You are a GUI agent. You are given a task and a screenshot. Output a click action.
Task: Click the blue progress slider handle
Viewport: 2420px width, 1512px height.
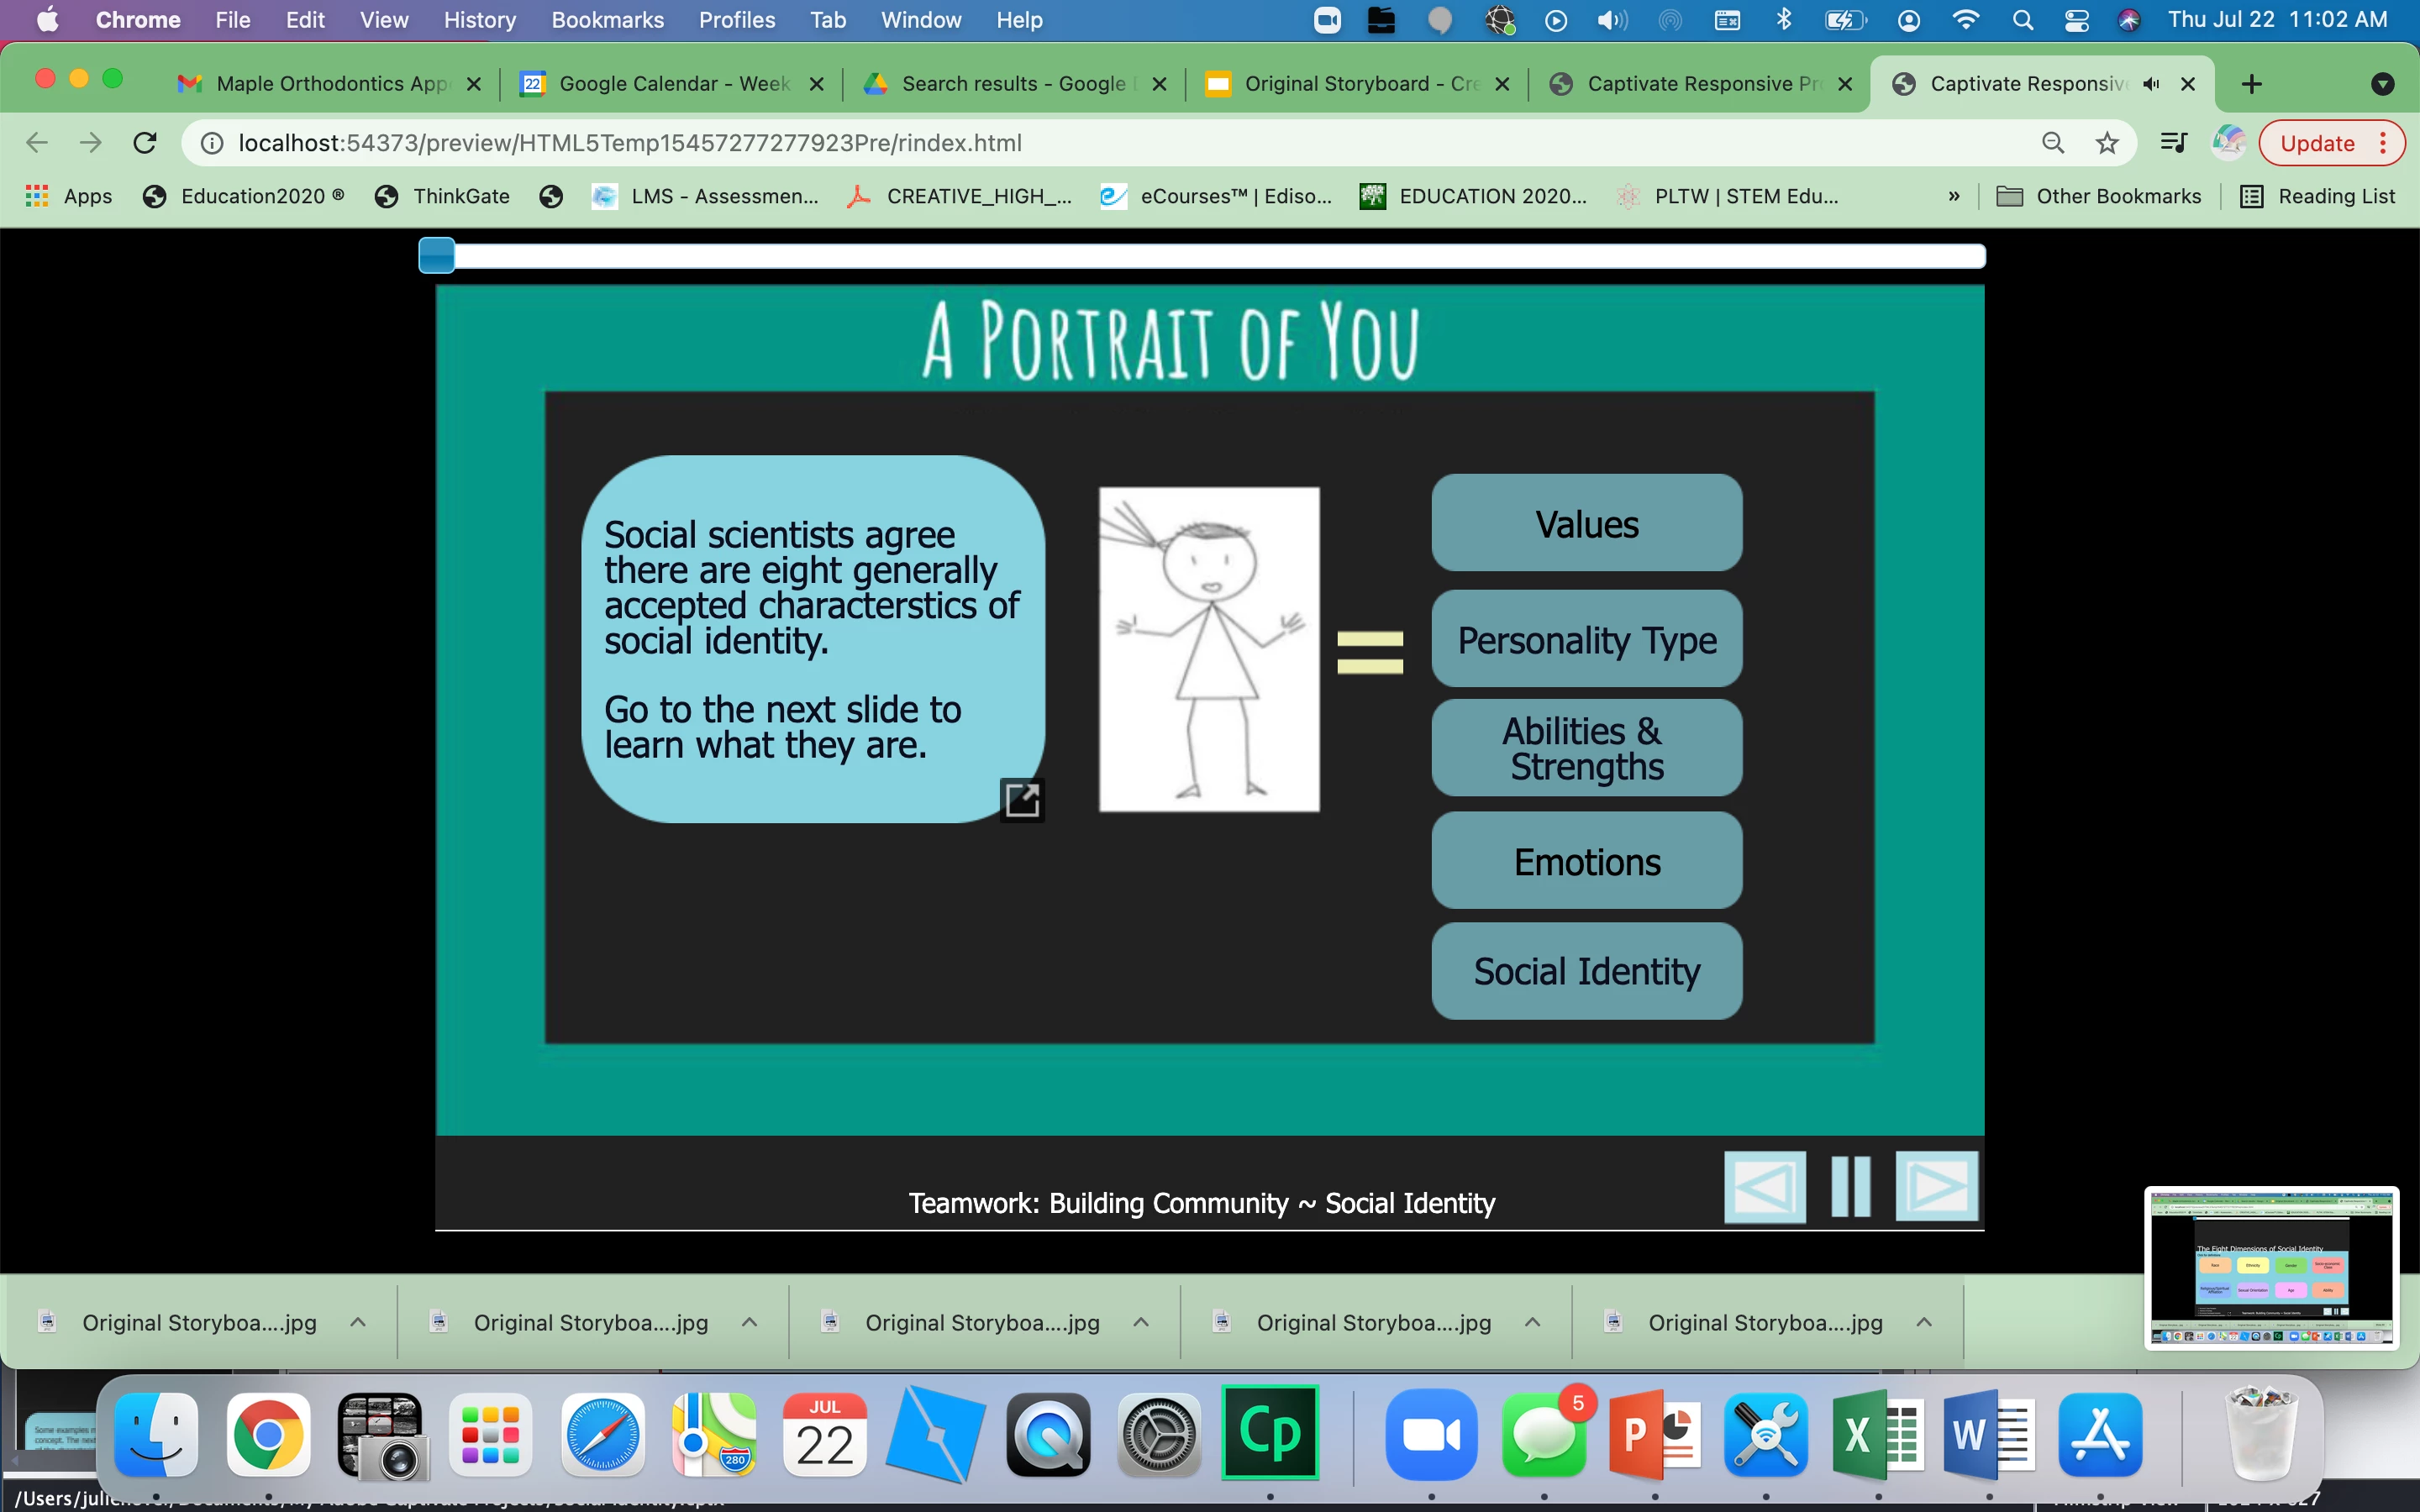(437, 256)
